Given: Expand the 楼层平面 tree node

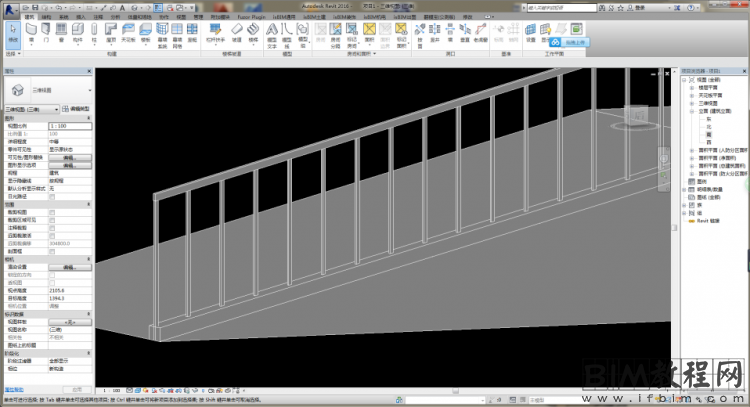Looking at the screenshot, I should point(692,88).
